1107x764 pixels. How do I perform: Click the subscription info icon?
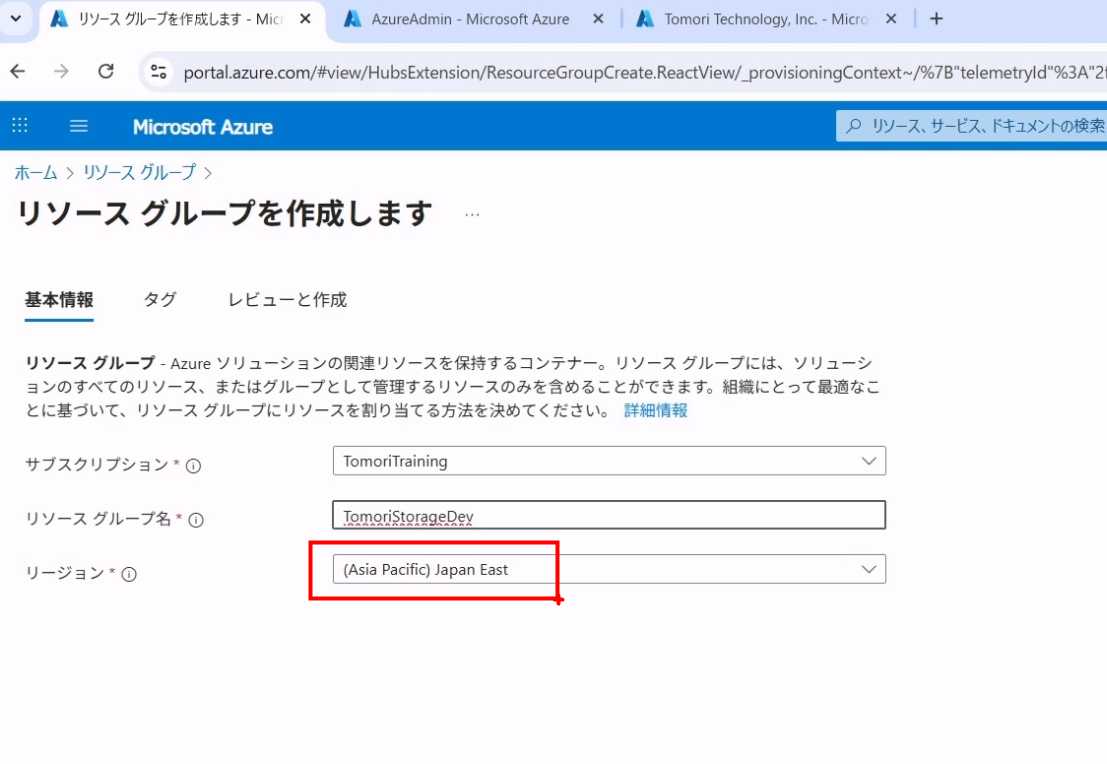coord(194,465)
